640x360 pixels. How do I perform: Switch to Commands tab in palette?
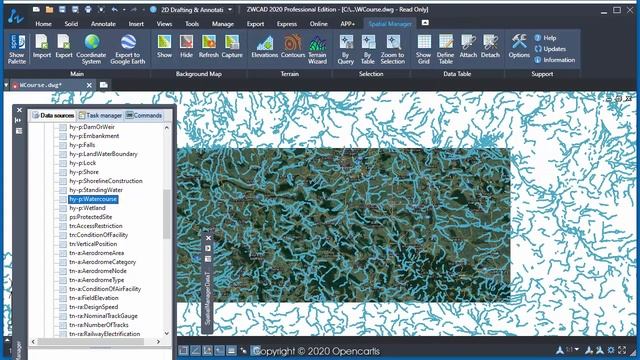144,116
